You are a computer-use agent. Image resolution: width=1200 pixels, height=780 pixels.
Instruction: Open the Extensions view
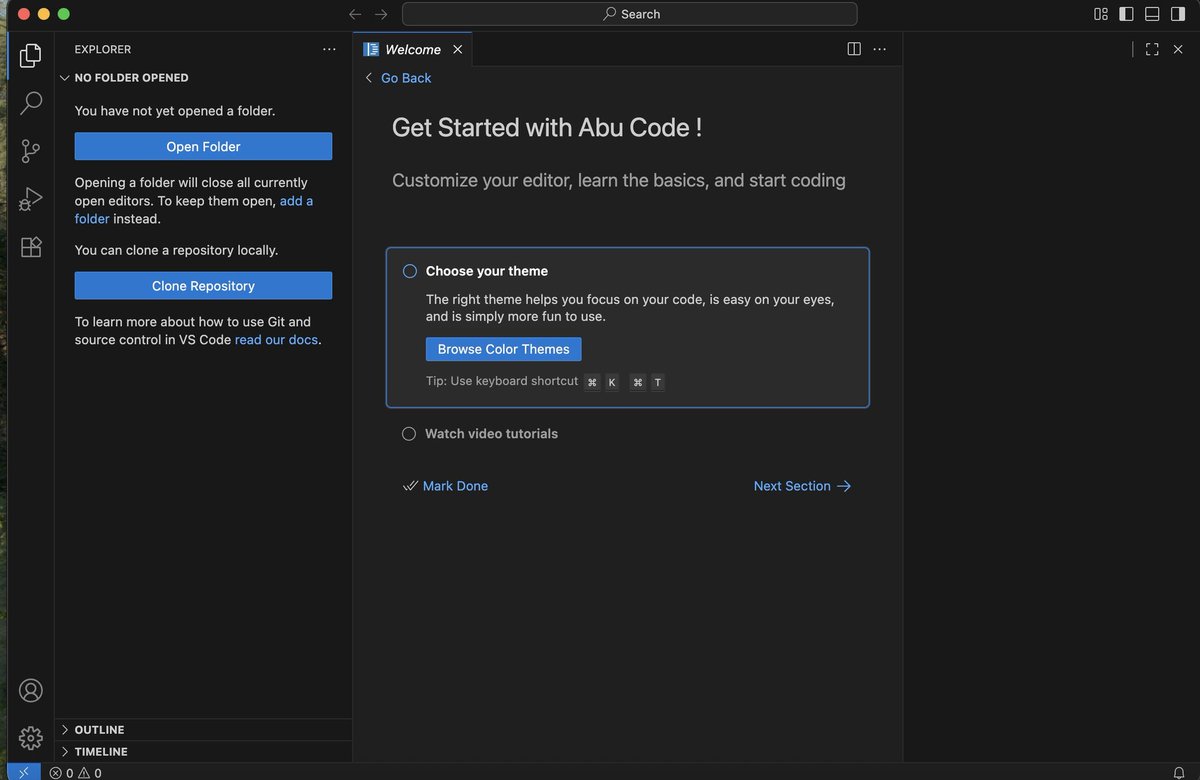[31, 247]
